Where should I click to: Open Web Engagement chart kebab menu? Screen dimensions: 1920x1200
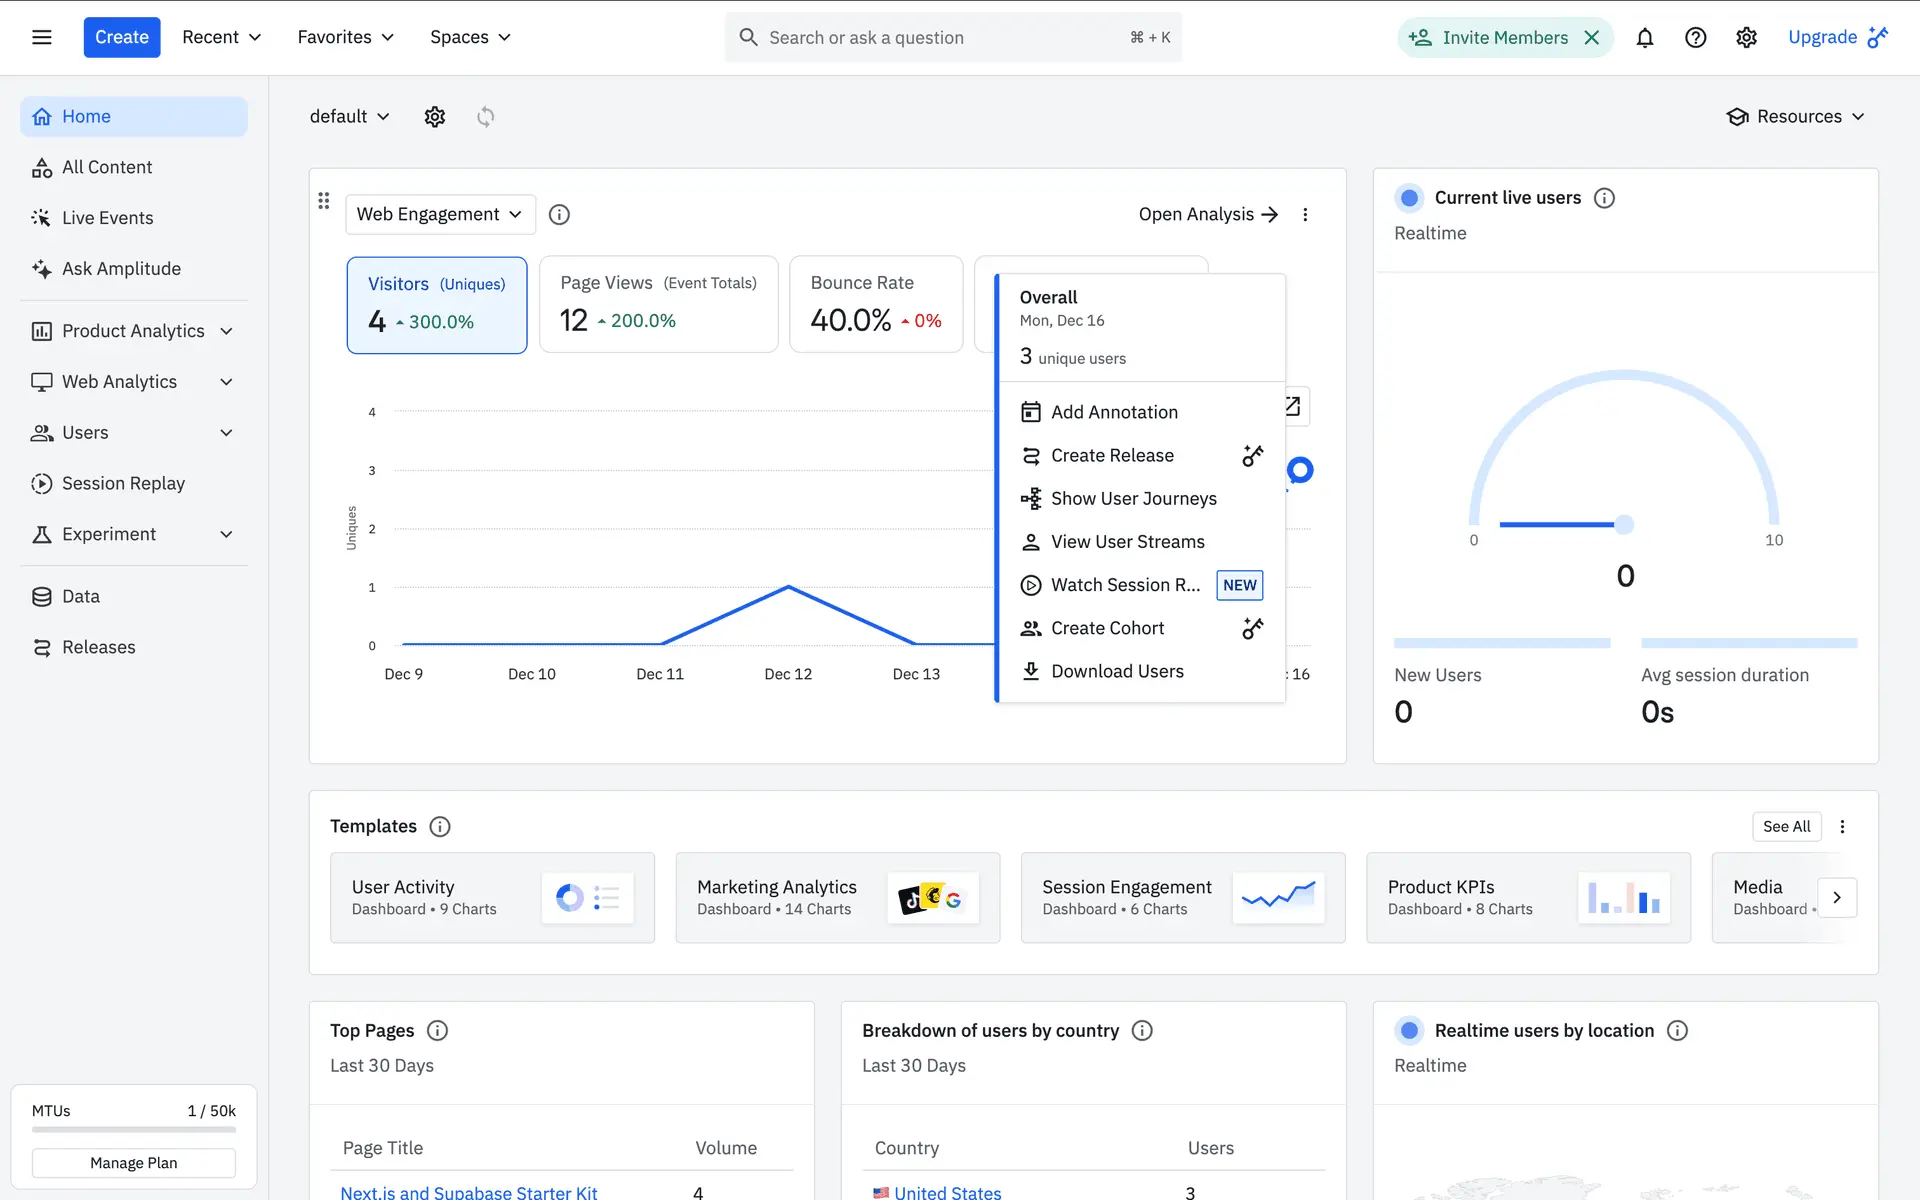pos(1305,215)
